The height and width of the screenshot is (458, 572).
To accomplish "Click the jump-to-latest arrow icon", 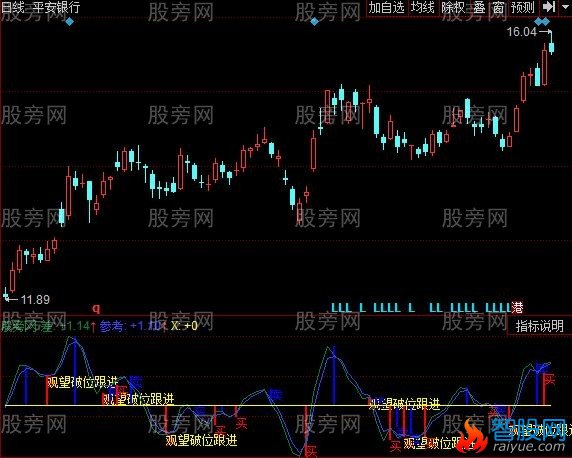I will (549, 7).
